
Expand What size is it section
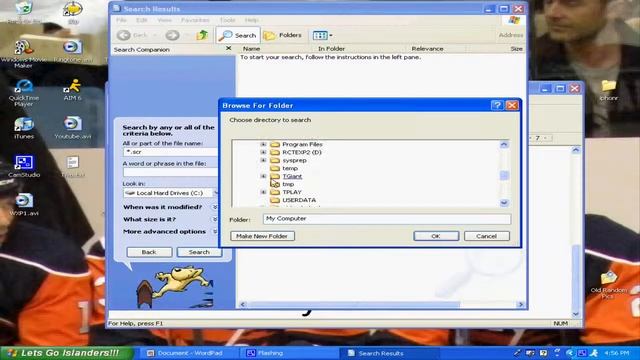click(x=215, y=220)
